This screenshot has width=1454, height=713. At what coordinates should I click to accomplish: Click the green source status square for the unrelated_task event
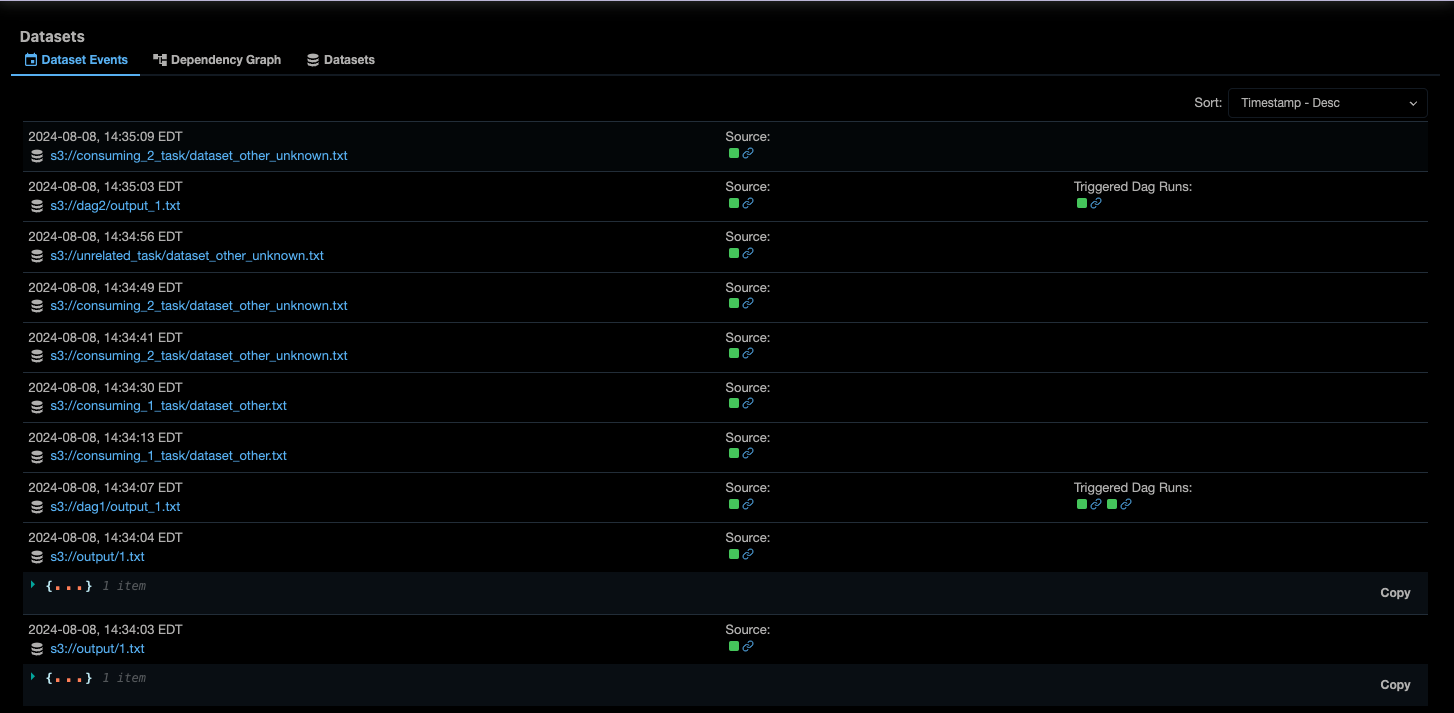[733, 253]
